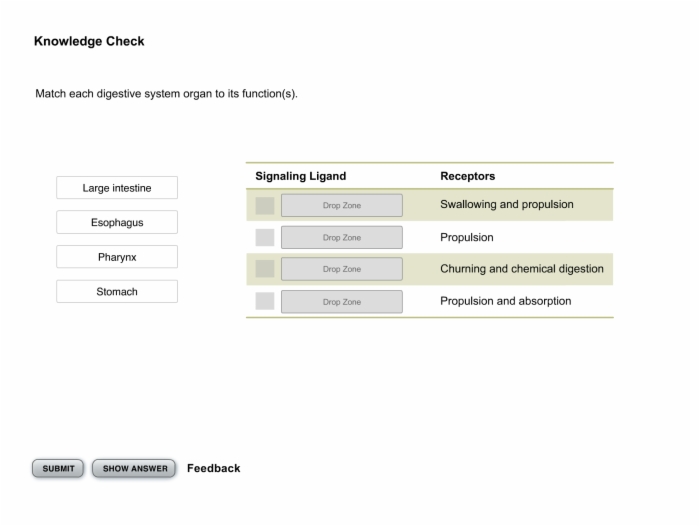700x526 pixels.
Task: Pick the Stomach answer tile
Action: [117, 292]
